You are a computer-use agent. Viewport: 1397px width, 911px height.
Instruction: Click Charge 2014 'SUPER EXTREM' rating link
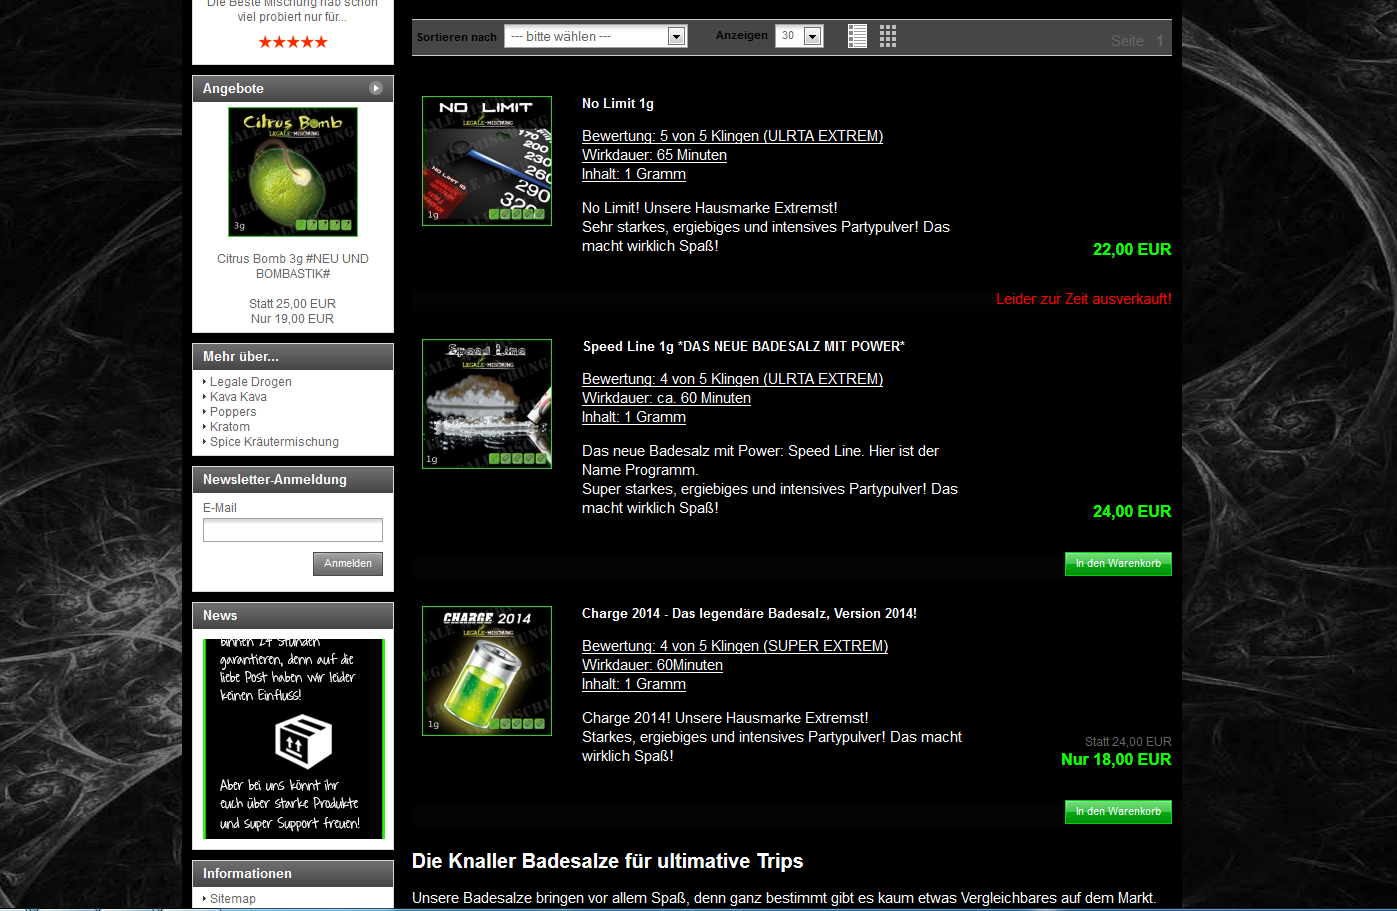coord(735,646)
